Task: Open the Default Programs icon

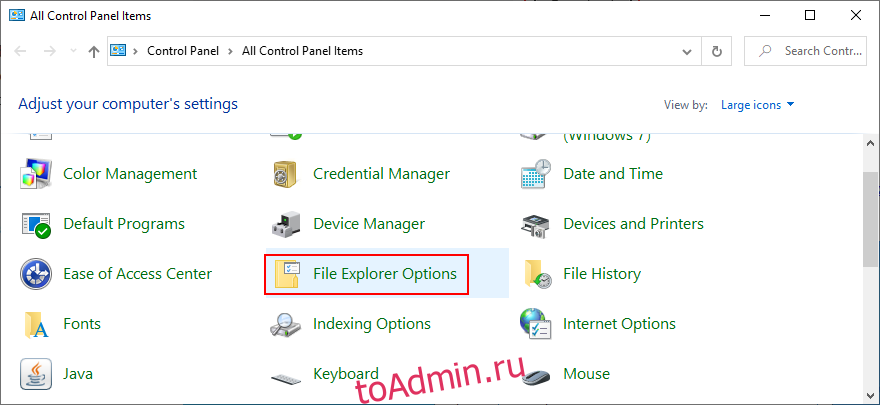Action: coord(36,224)
